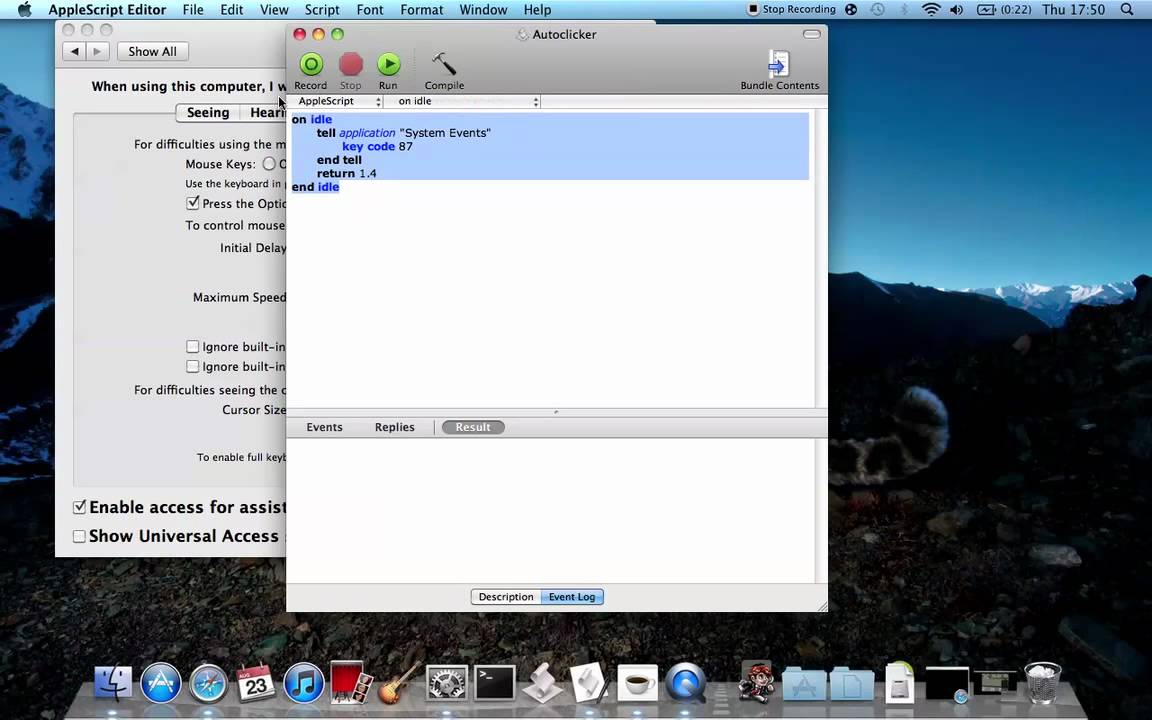Launch QuickTime Player from the dock
The image size is (1152, 720).
[685, 683]
